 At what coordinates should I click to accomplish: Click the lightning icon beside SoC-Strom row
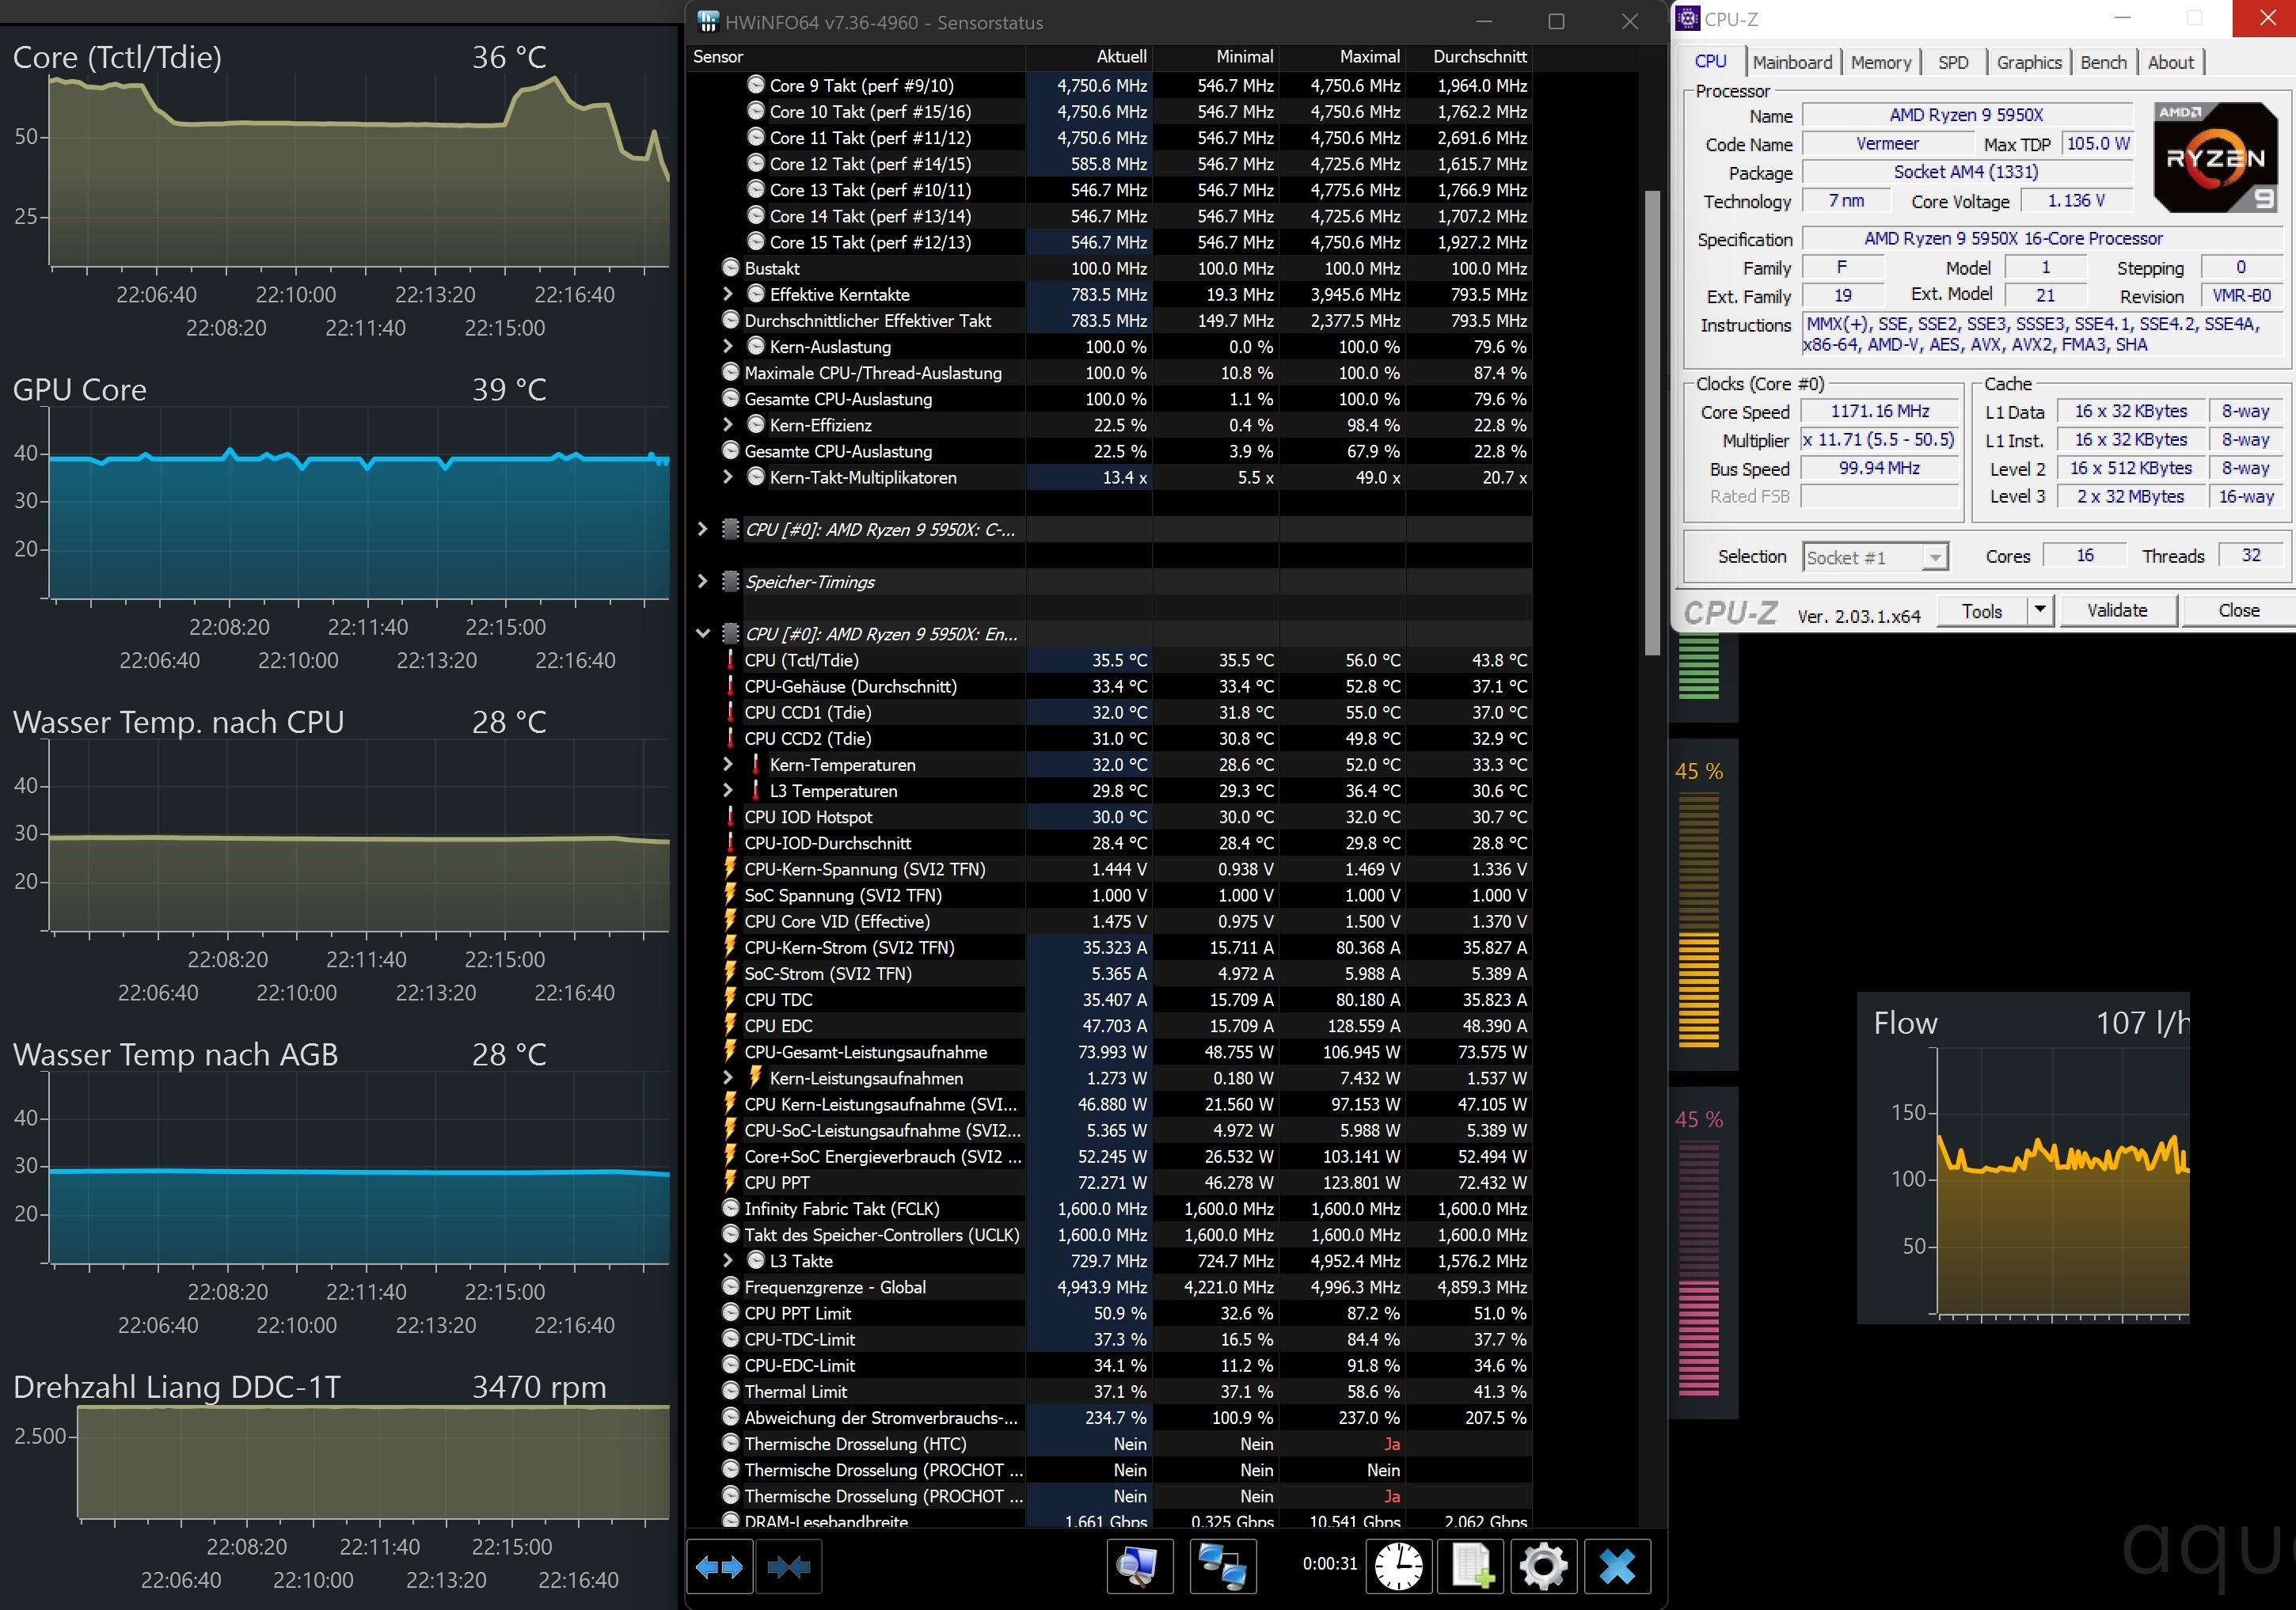click(x=731, y=973)
